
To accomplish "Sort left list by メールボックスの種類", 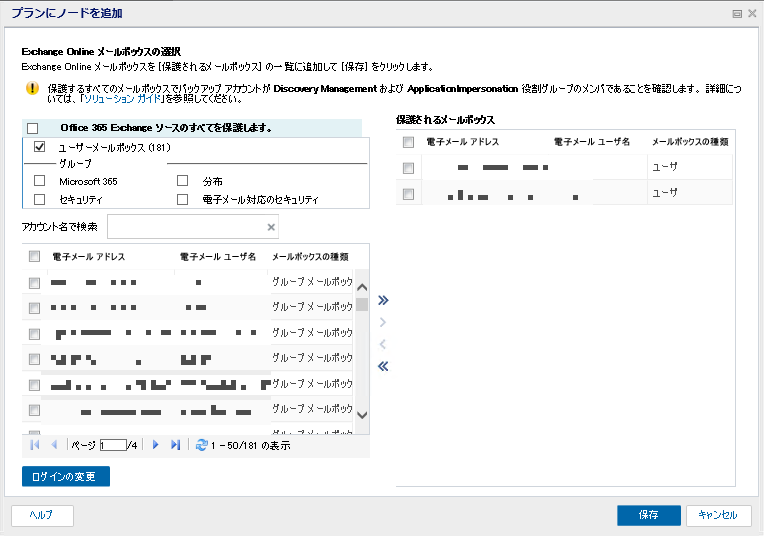I will pos(310,257).
